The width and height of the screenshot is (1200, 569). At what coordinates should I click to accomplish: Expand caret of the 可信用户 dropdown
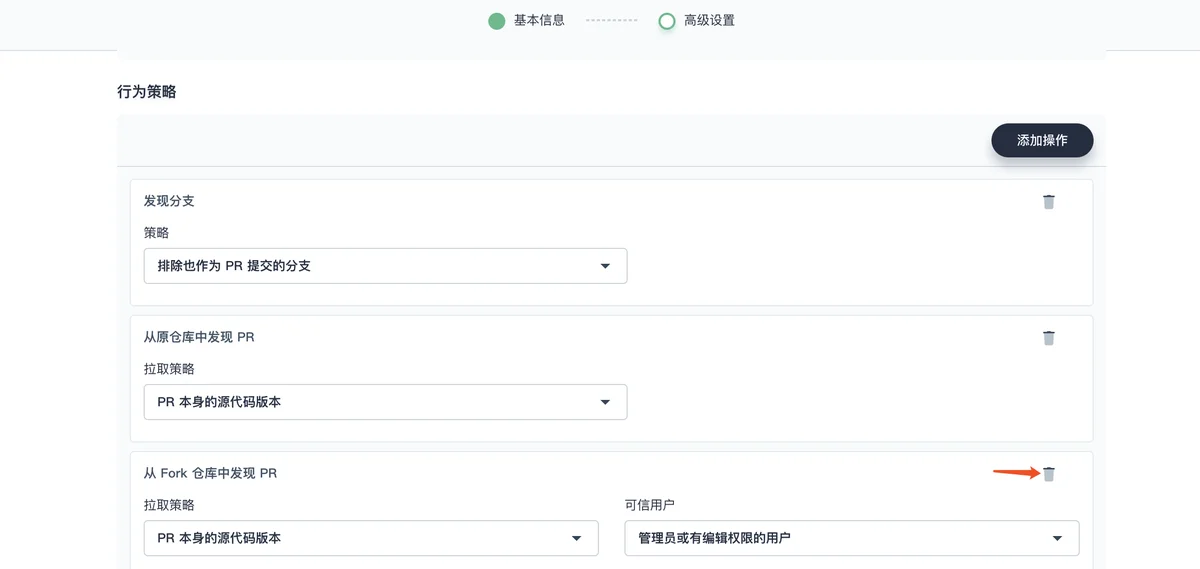tap(1057, 538)
